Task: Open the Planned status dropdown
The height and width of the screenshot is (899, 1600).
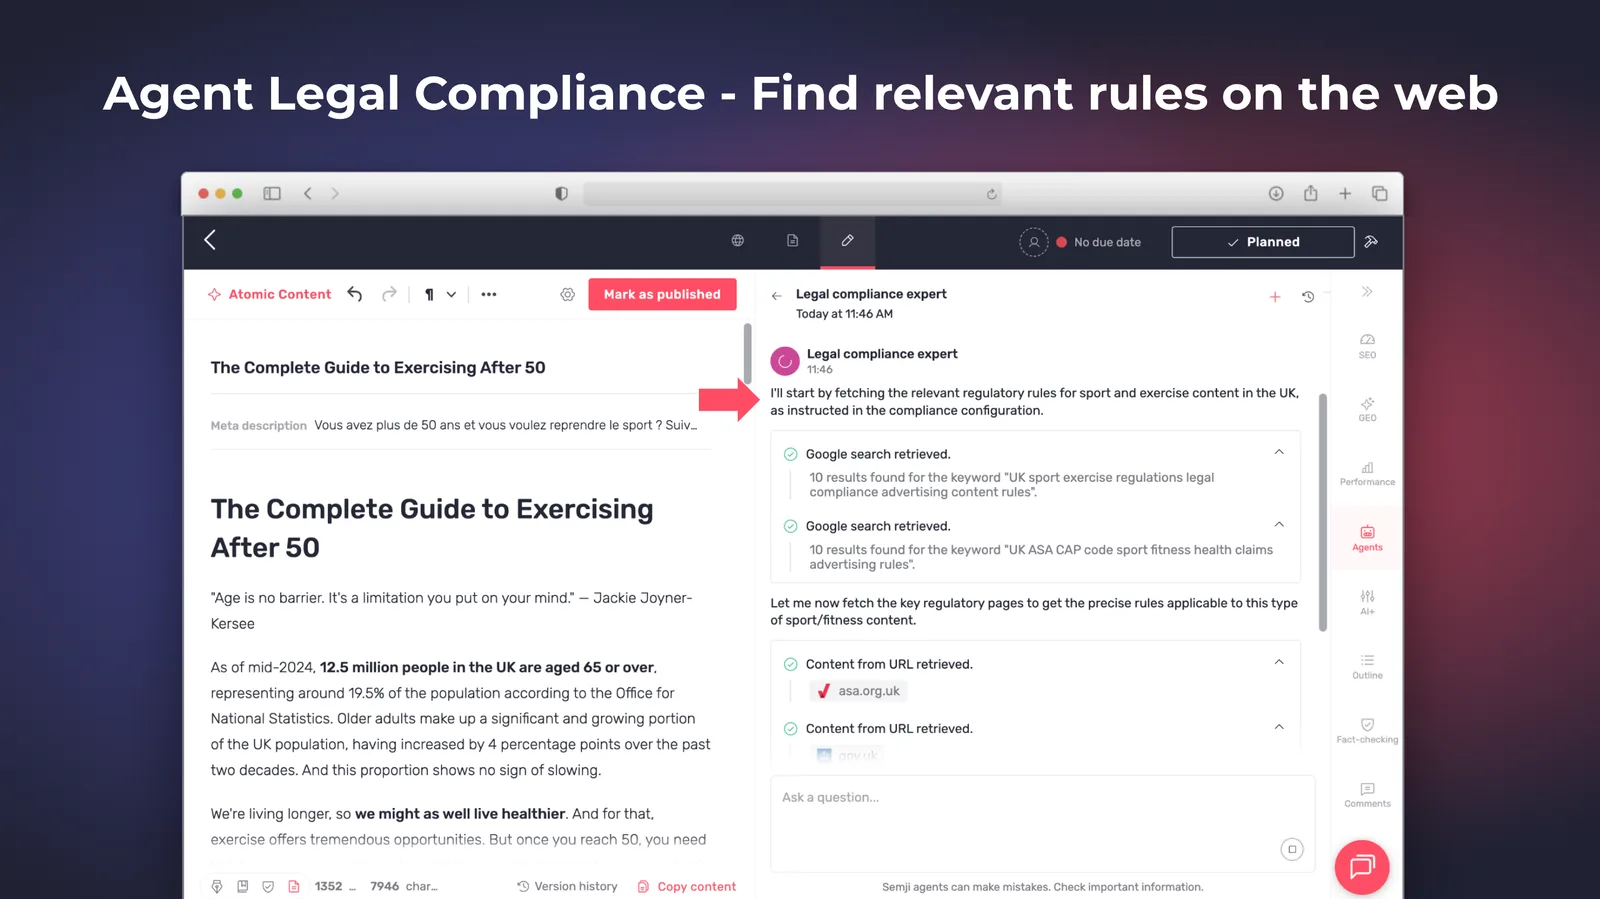Action: click(x=1263, y=242)
